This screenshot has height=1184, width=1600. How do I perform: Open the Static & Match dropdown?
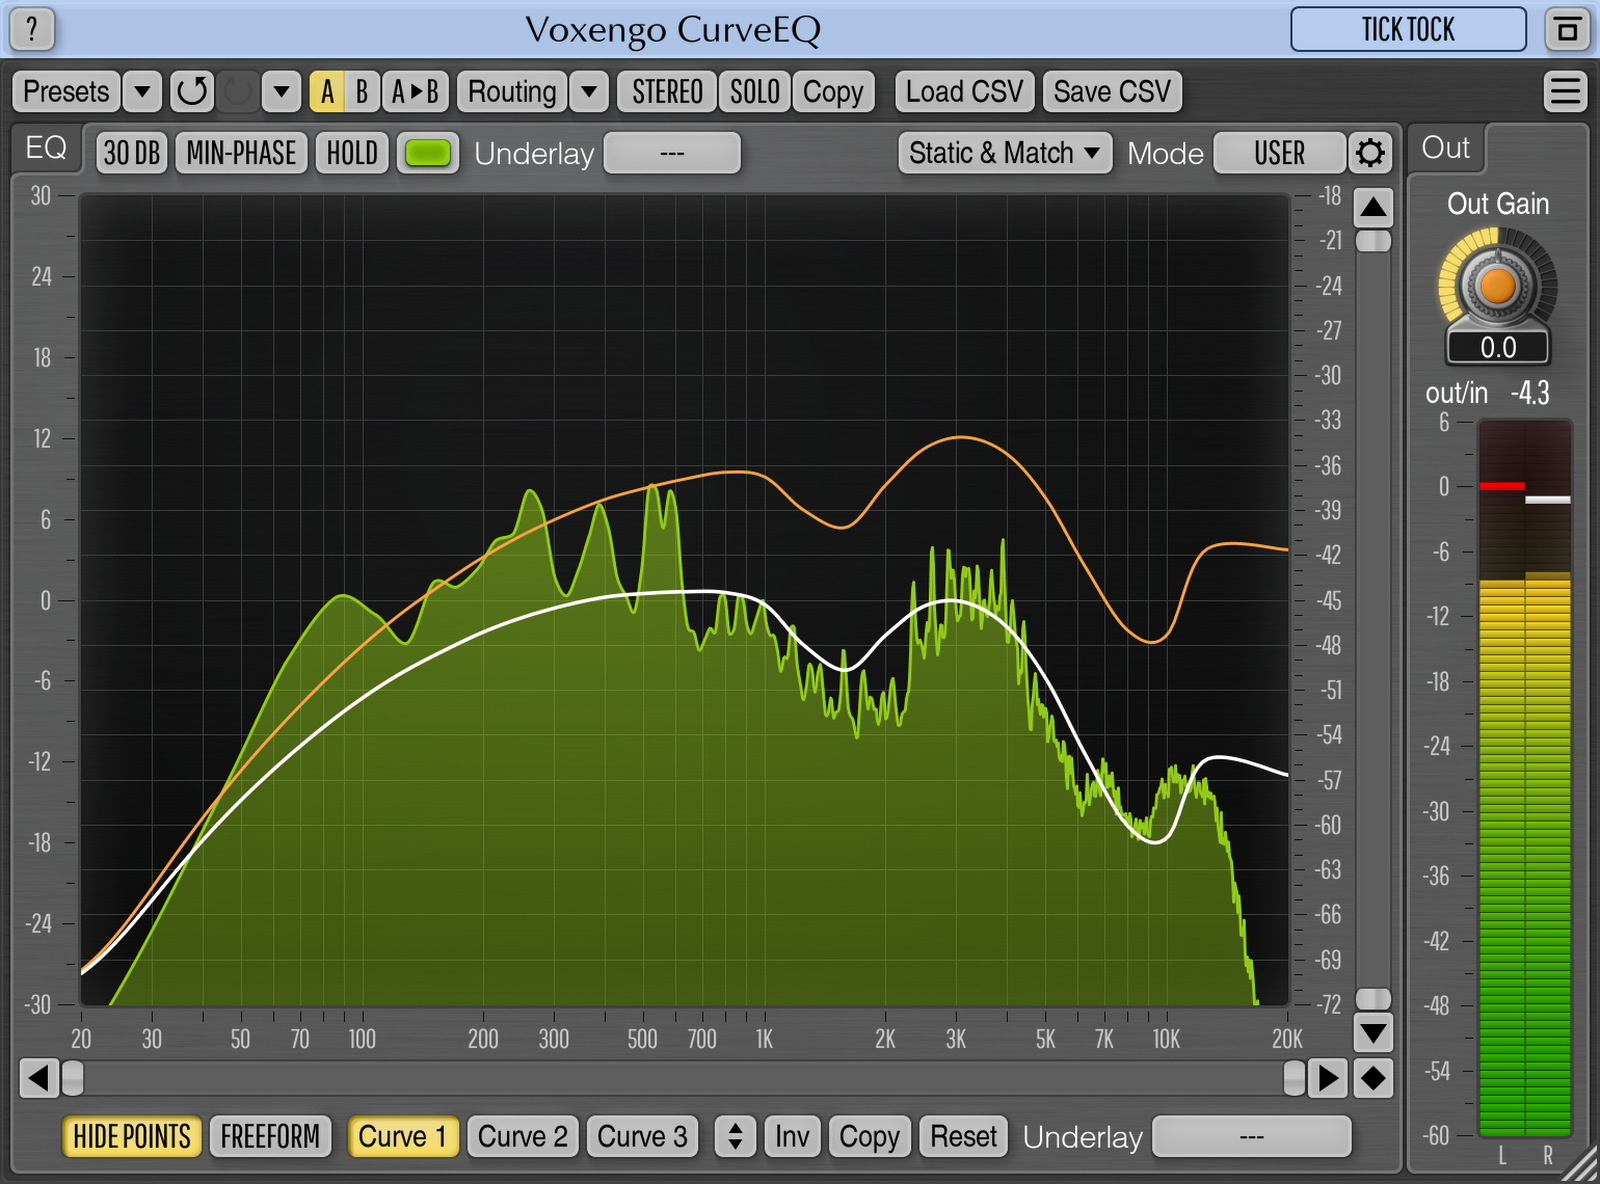click(1003, 153)
